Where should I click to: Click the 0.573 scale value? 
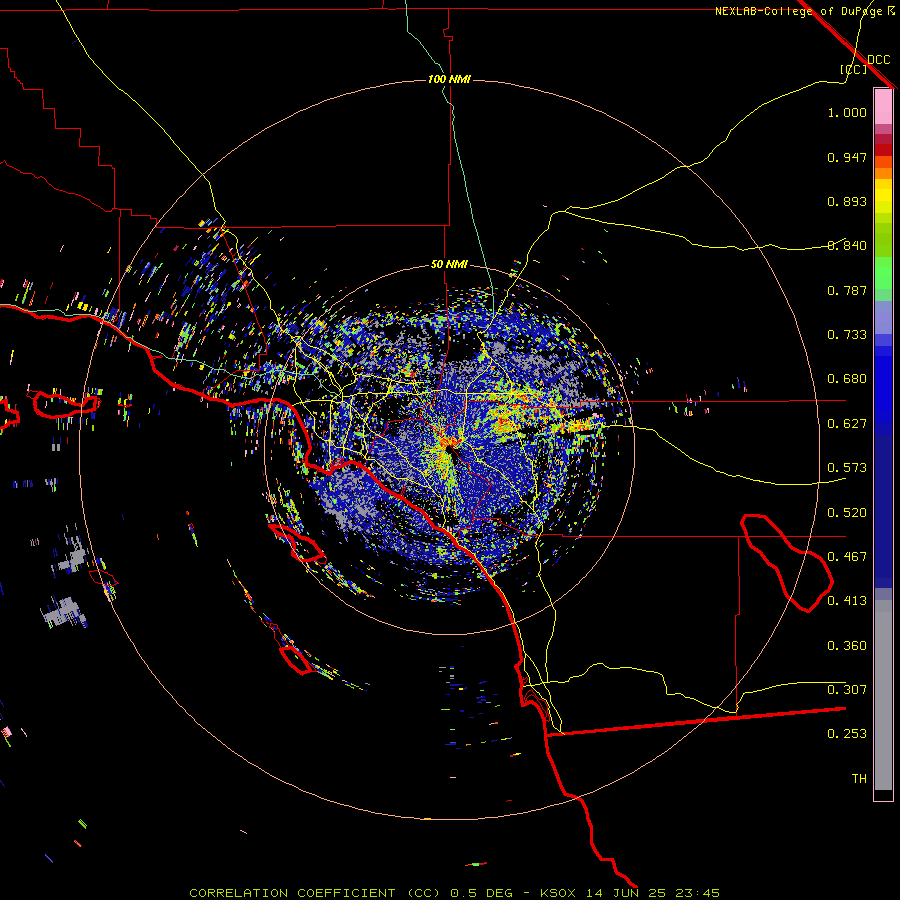pyautogui.click(x=847, y=468)
